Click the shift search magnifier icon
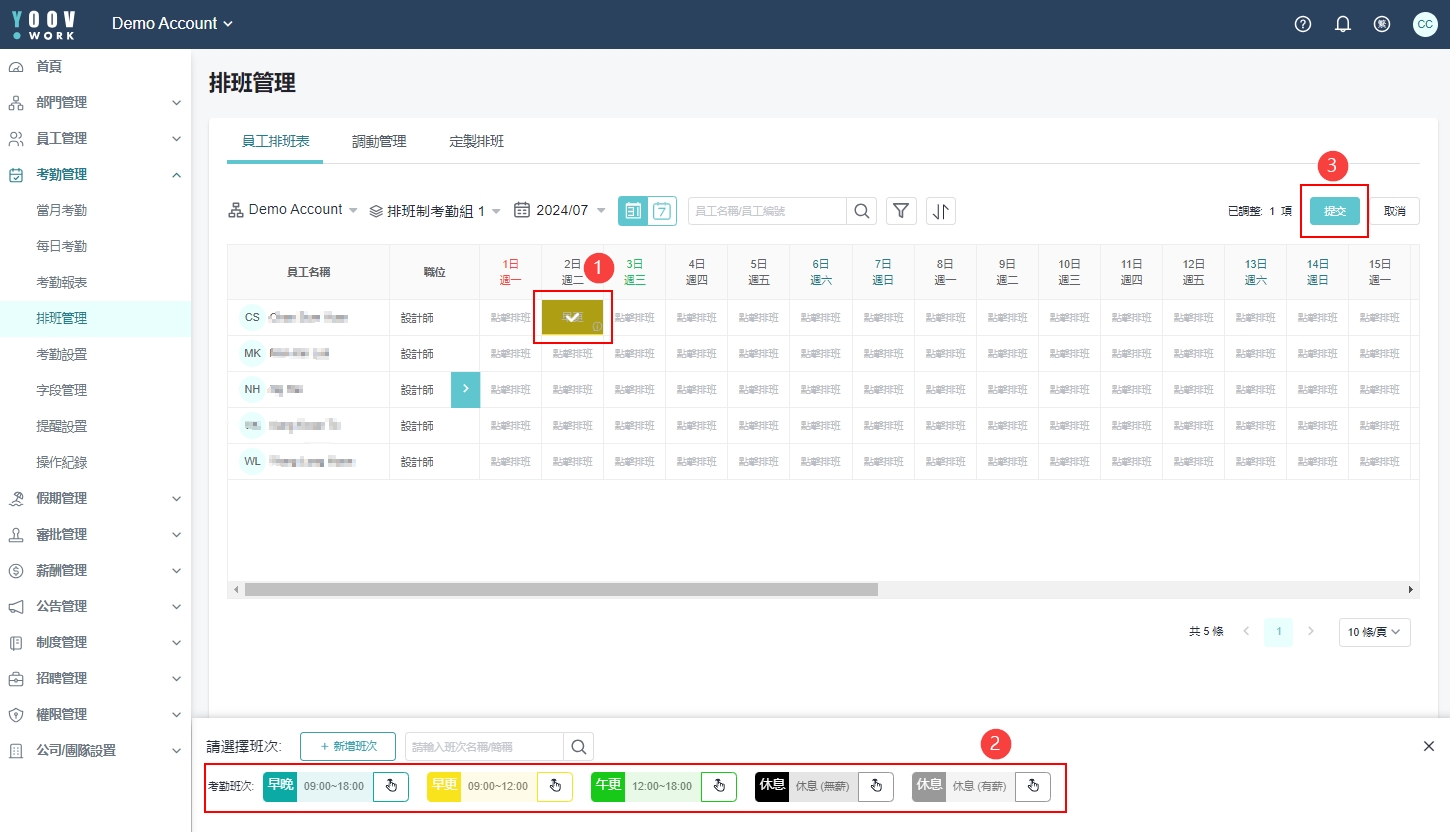Screen dimensions: 1450x832 (579, 747)
